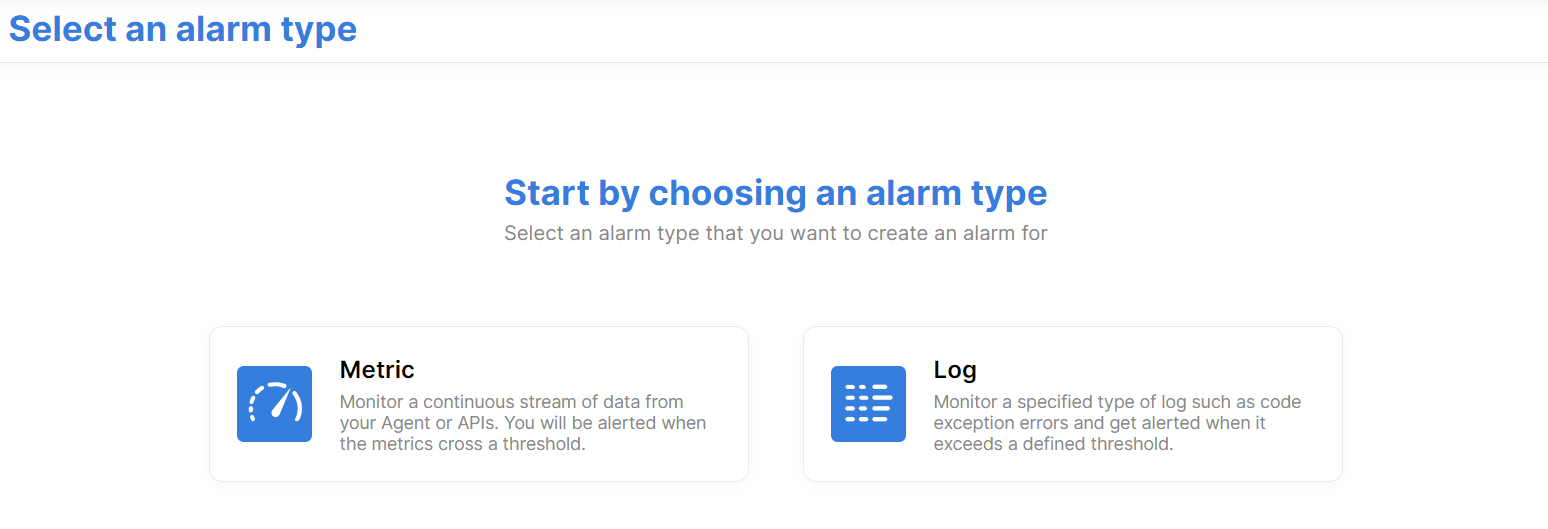Viewport: 1548px width, 529px height.
Task: Click the subtitle below the main heading
Action: [775, 234]
